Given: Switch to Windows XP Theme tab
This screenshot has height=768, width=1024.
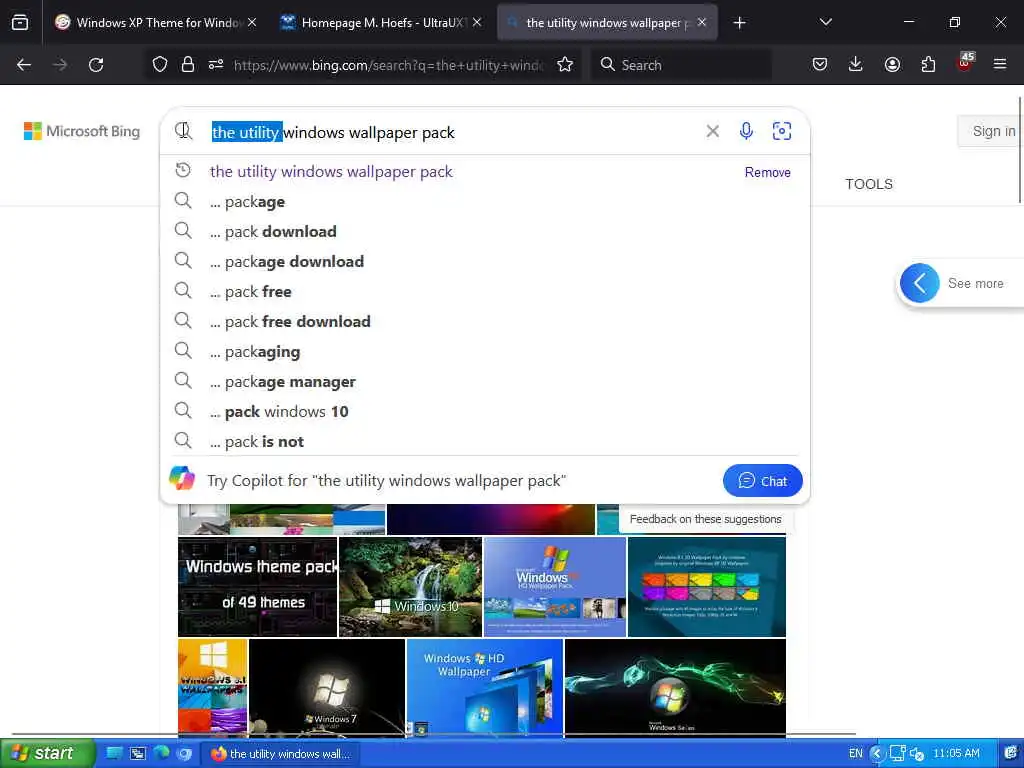Looking at the screenshot, I should (148, 23).
